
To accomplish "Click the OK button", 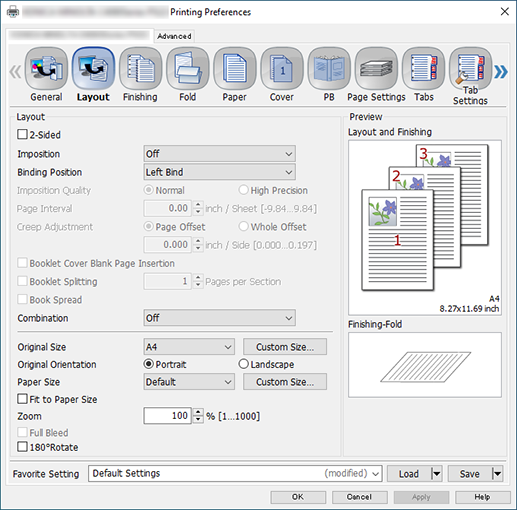I will click(x=298, y=497).
